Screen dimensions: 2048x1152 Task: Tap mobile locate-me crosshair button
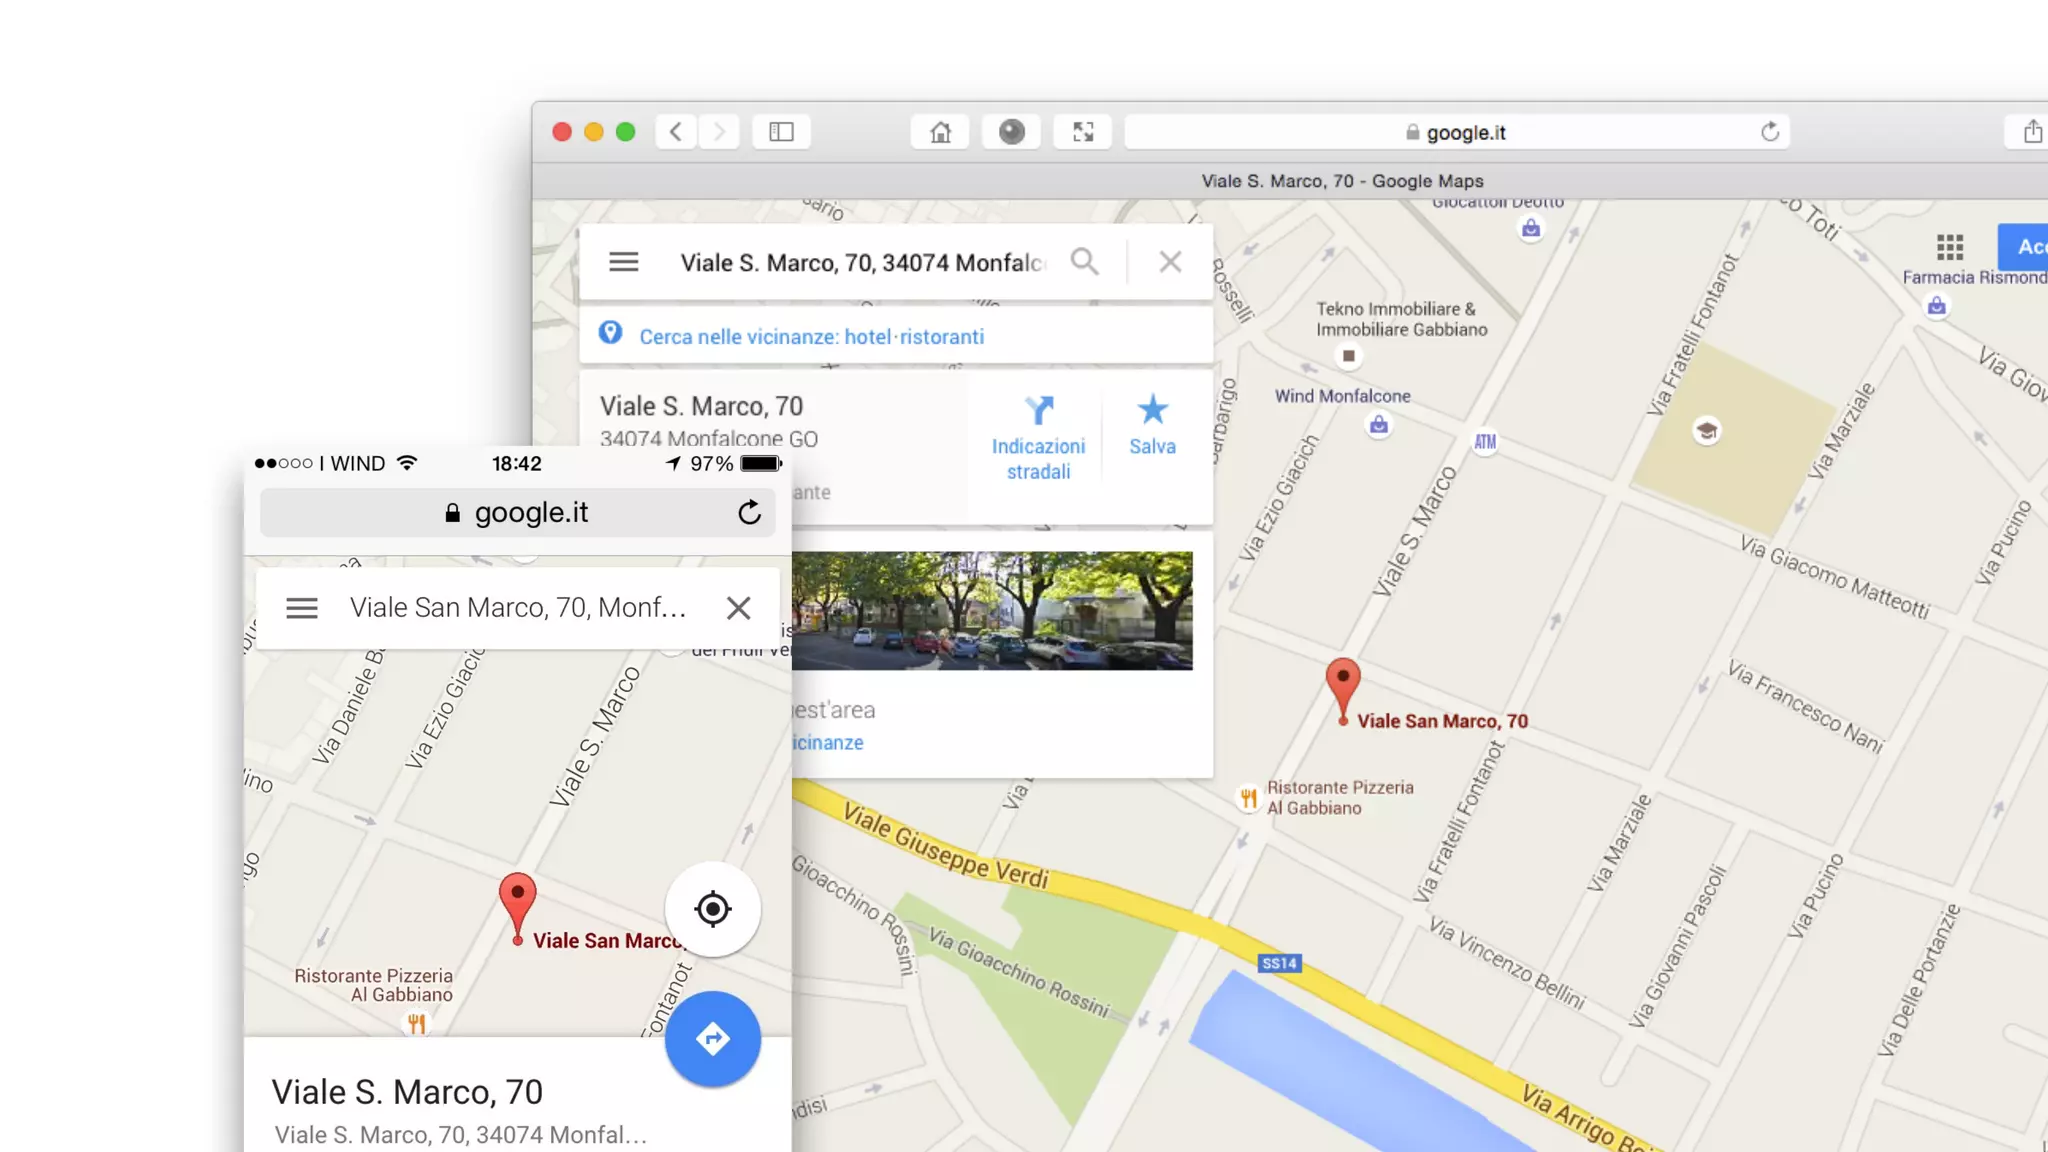tap(712, 909)
